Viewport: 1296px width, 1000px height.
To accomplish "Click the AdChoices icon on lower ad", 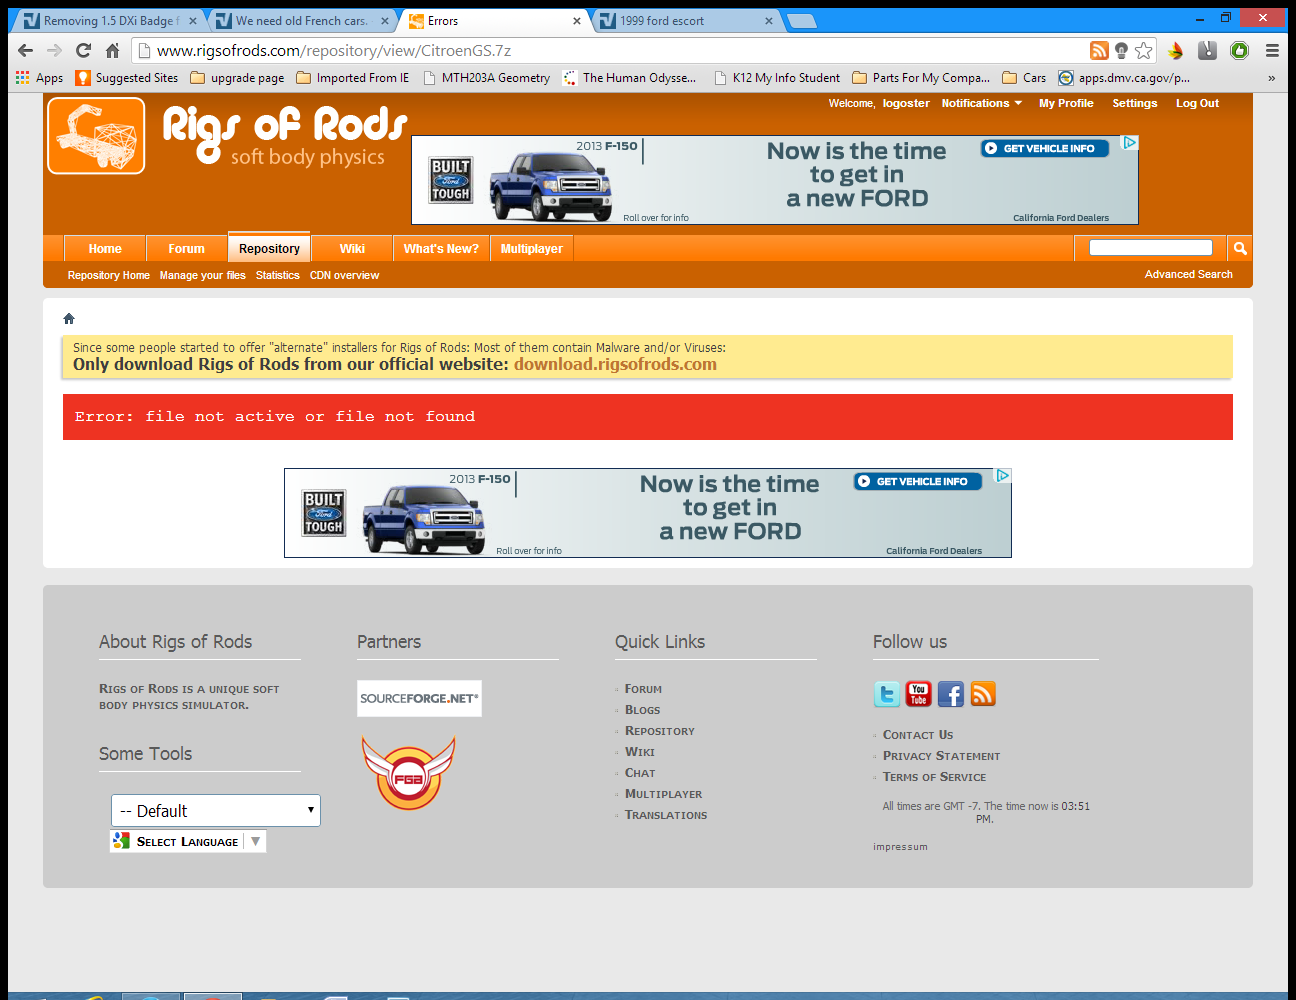I will coord(1003,476).
